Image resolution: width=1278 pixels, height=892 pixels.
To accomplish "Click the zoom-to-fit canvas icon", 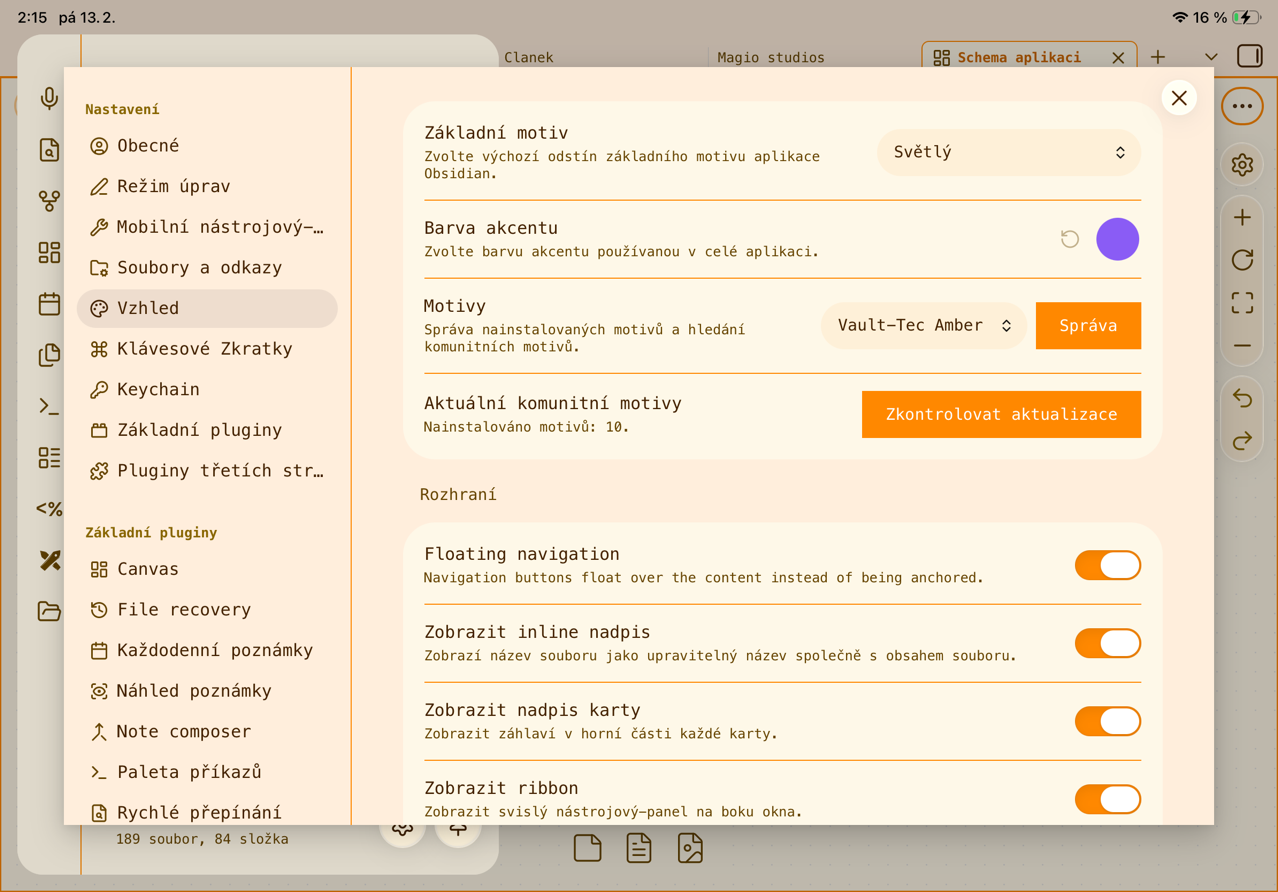I will pos(1242,303).
